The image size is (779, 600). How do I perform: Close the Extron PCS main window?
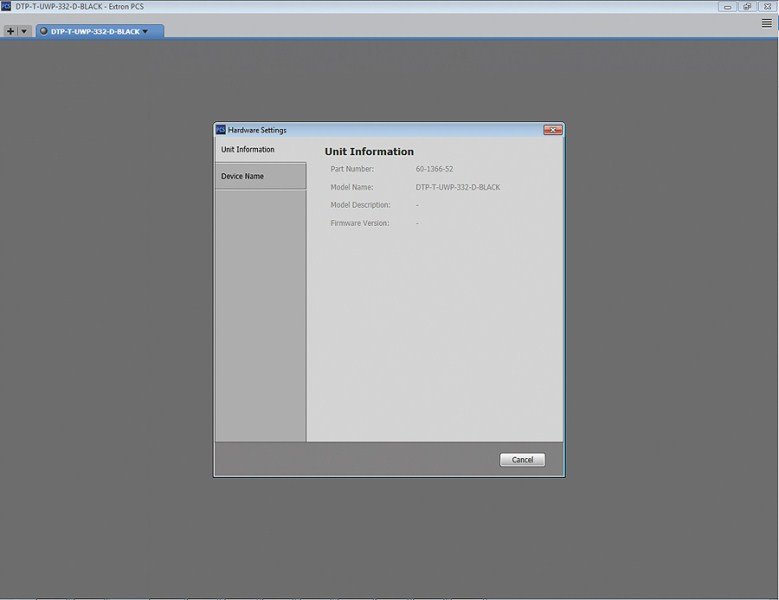[x=767, y=6]
